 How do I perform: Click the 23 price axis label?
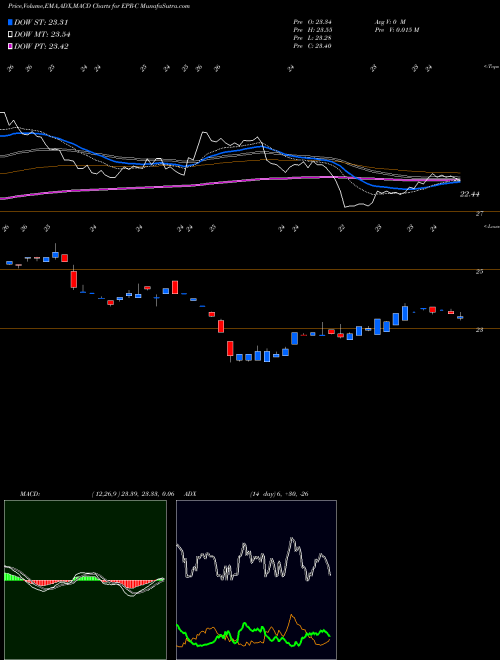coord(479,330)
